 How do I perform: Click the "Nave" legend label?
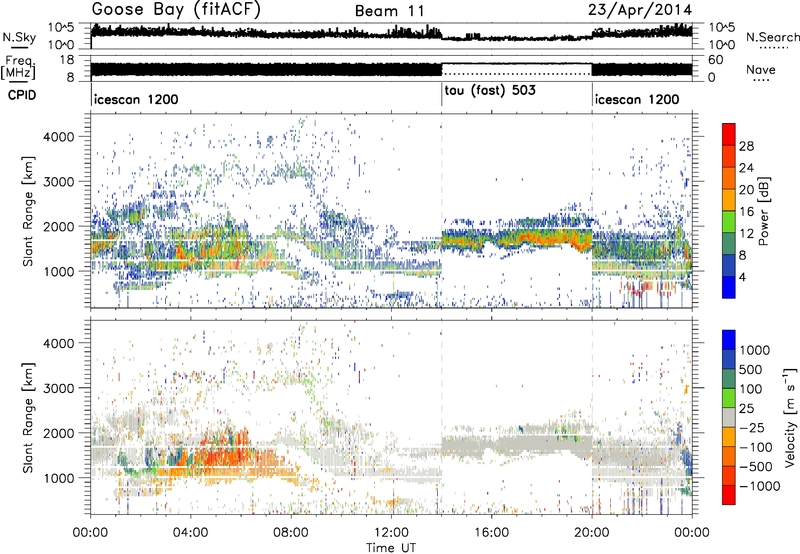pos(760,69)
